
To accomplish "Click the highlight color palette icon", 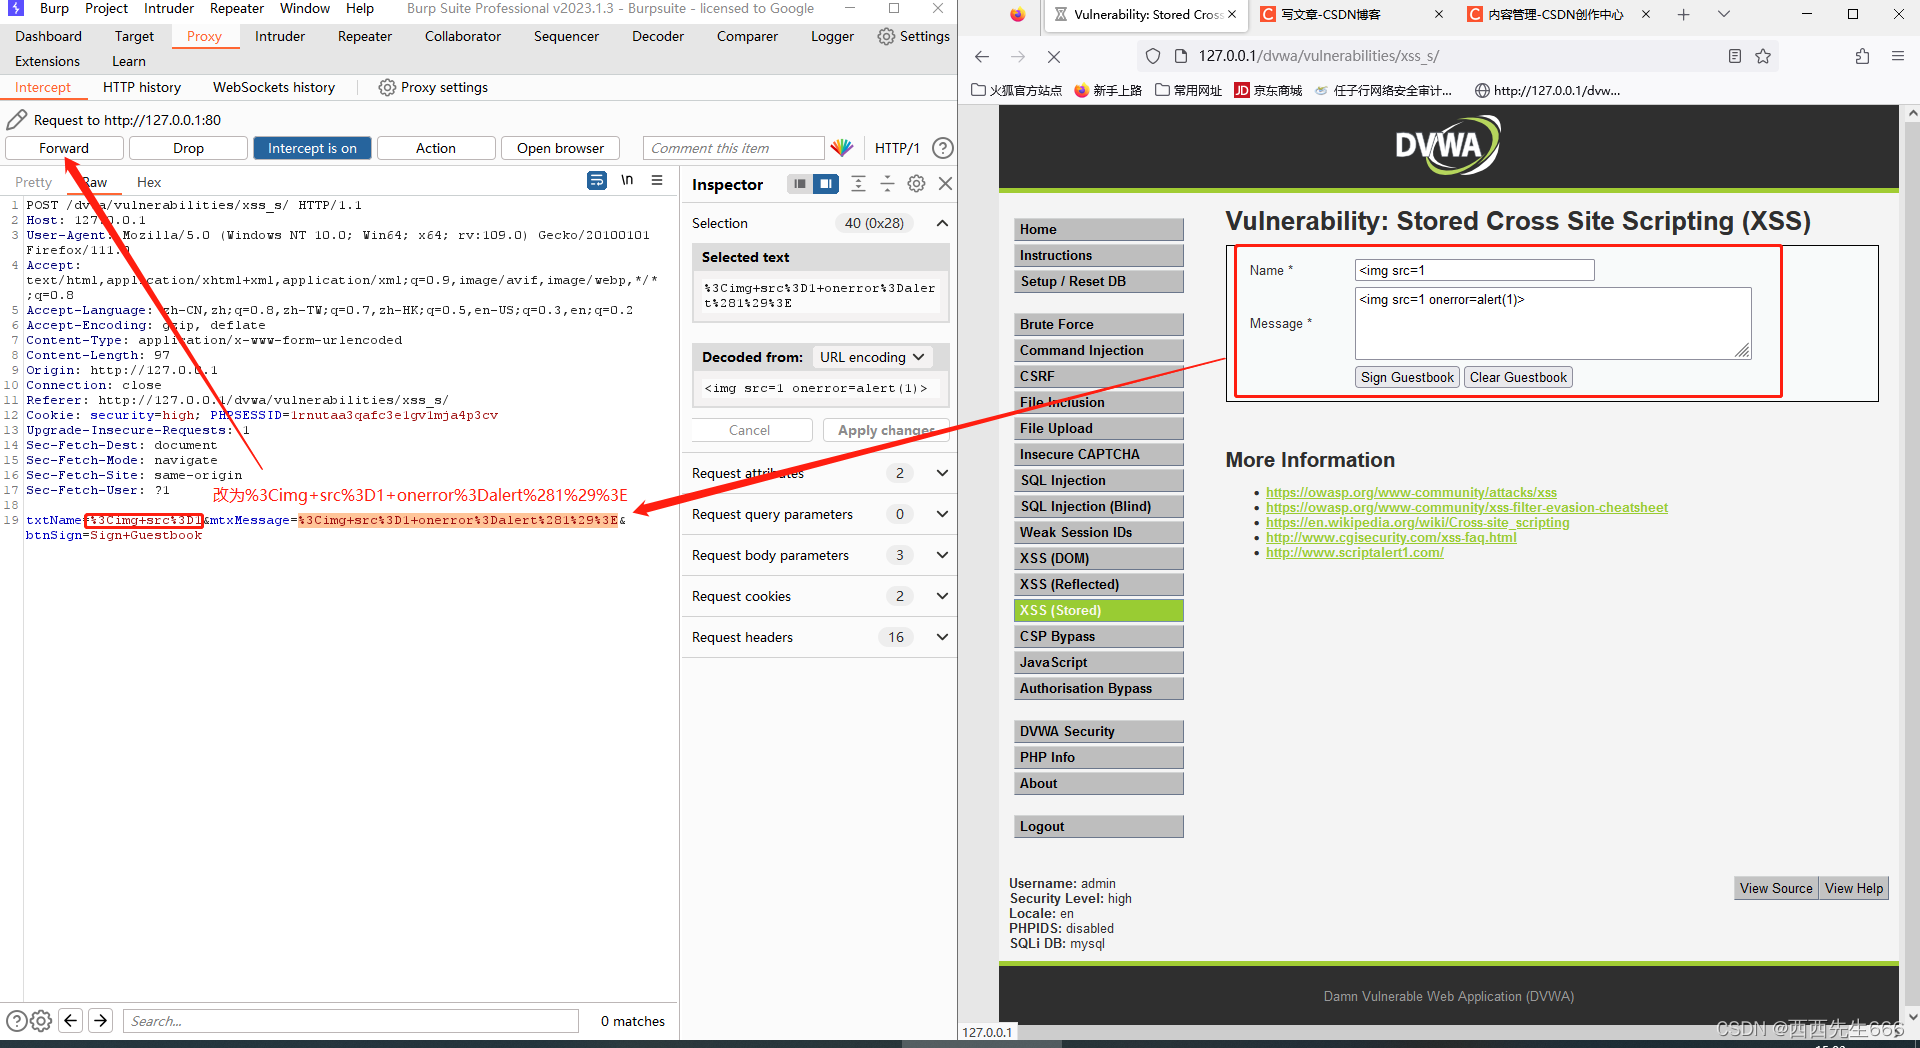I will [x=843, y=148].
